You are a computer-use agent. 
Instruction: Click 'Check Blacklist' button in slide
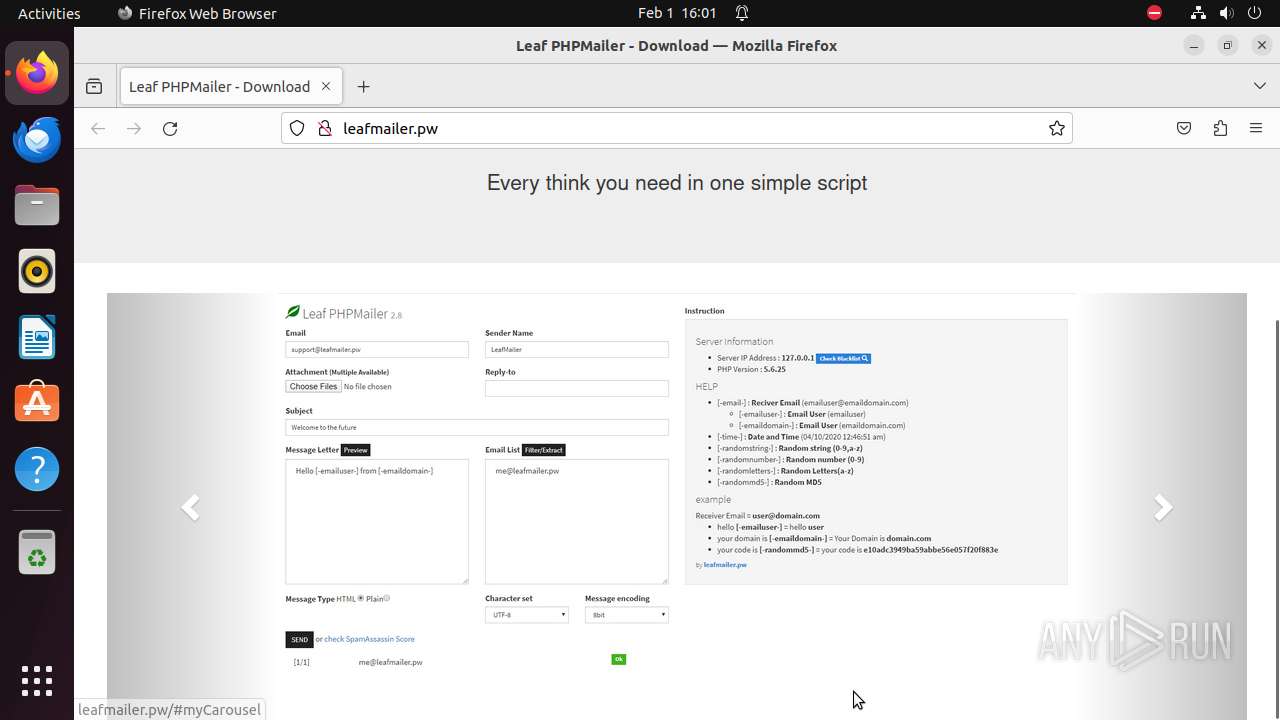click(x=844, y=358)
